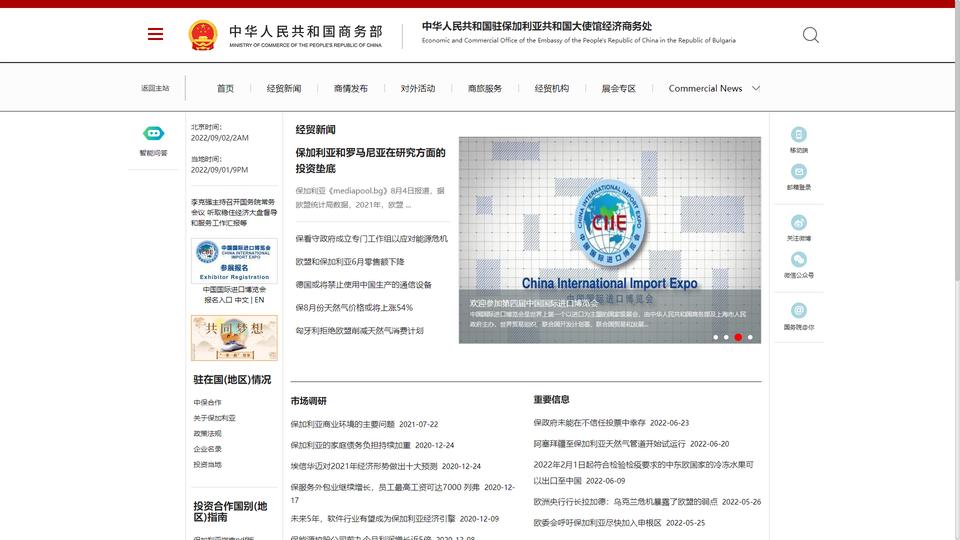
Task: Open the search magnifier icon
Action: point(811,35)
